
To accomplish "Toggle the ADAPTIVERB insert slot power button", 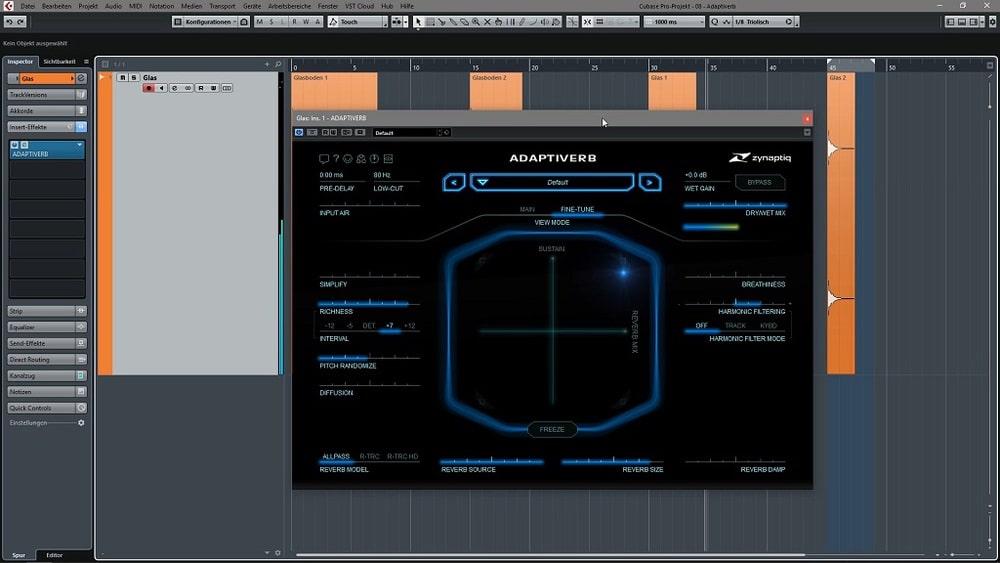I will 15,145.
